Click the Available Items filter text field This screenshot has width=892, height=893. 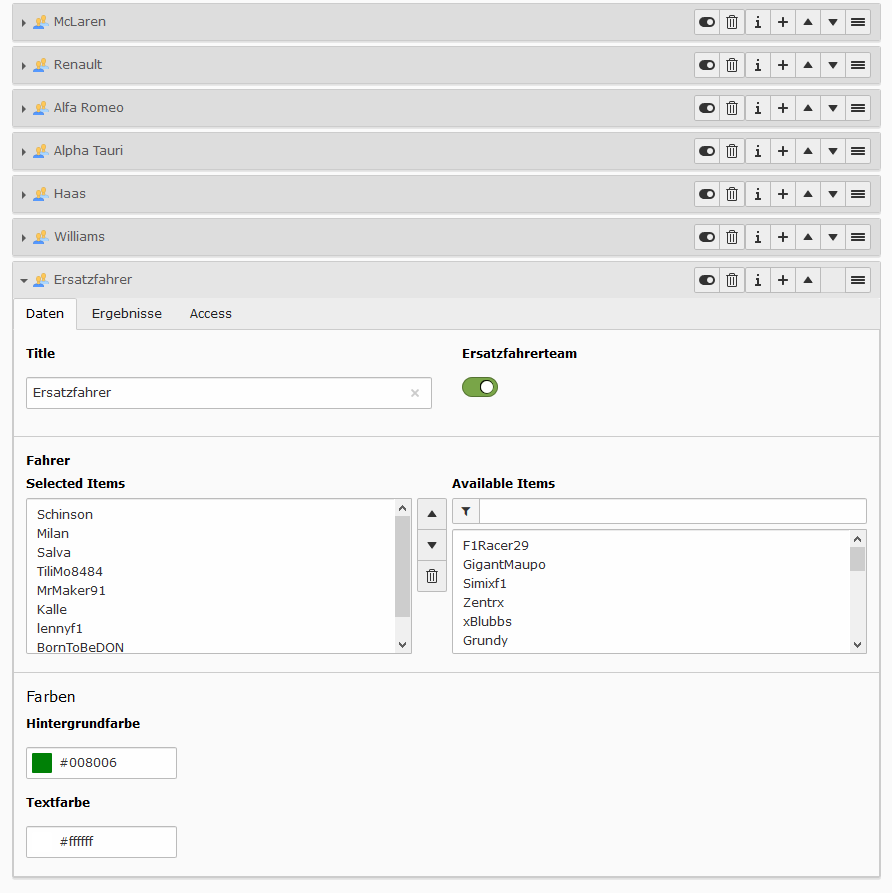672,511
